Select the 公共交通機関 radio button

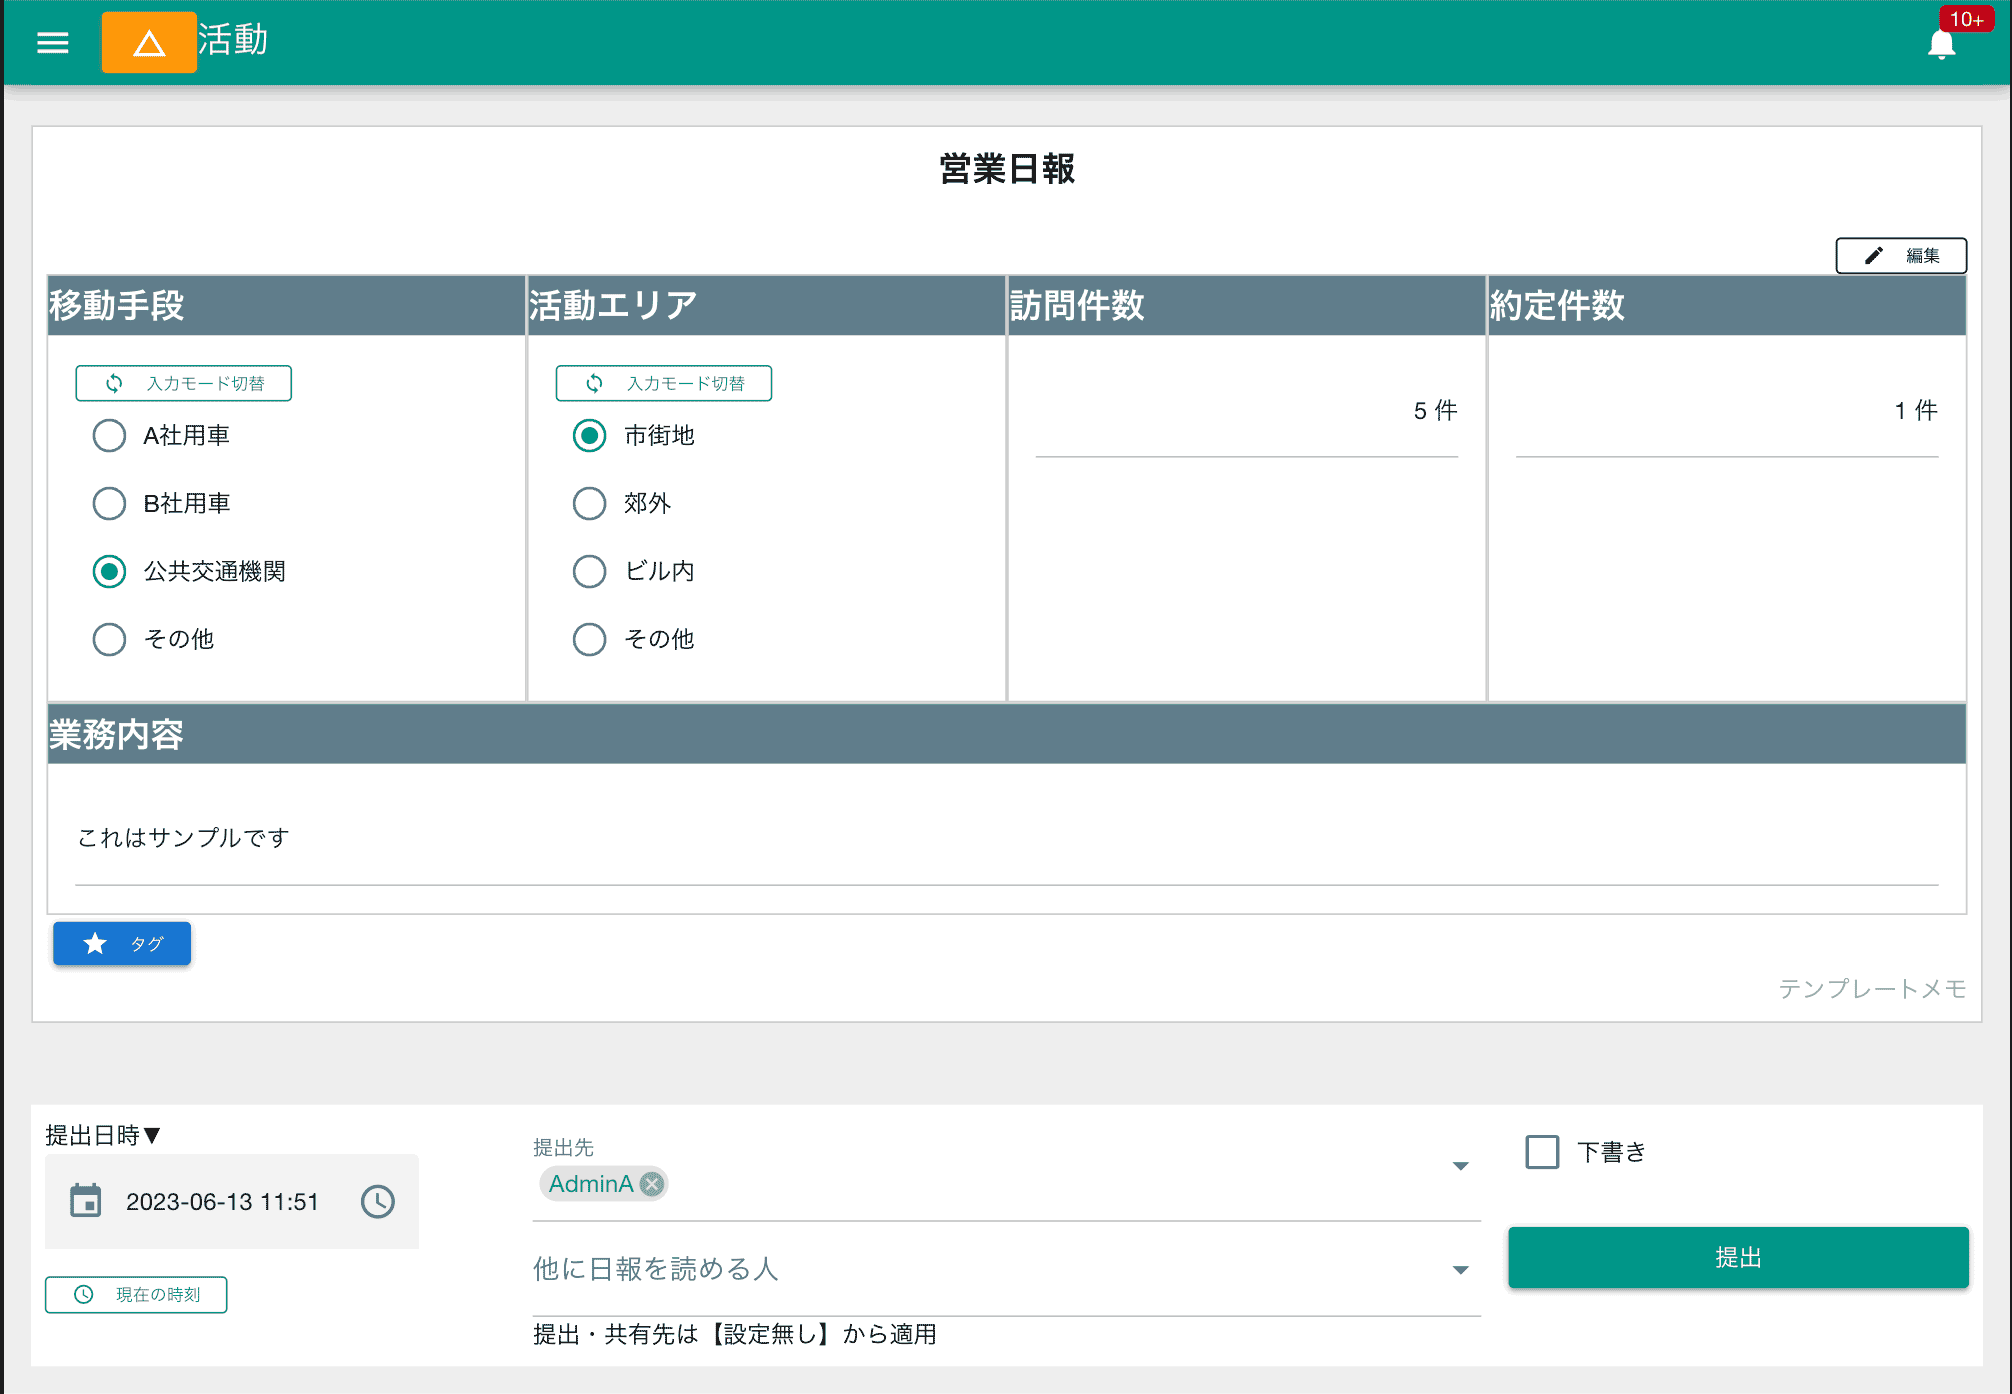109,571
